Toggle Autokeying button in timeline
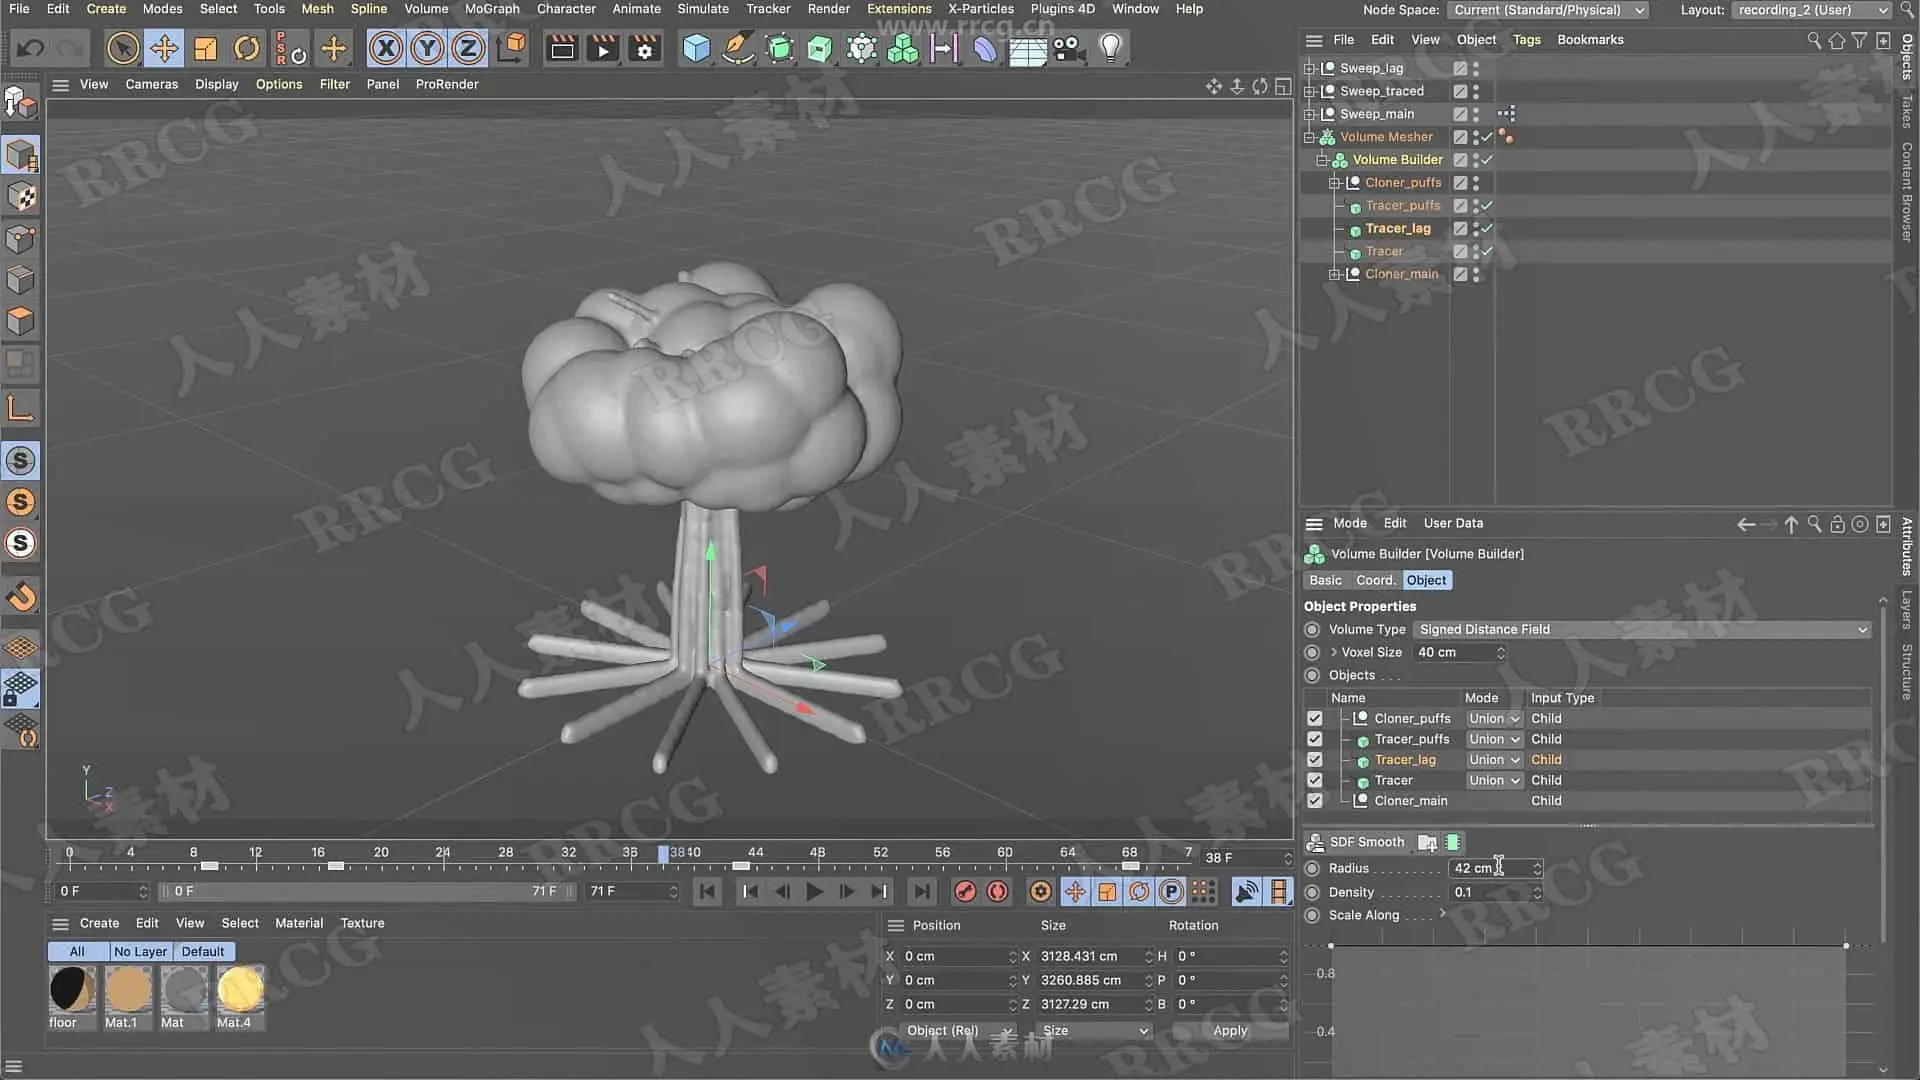 (x=997, y=891)
